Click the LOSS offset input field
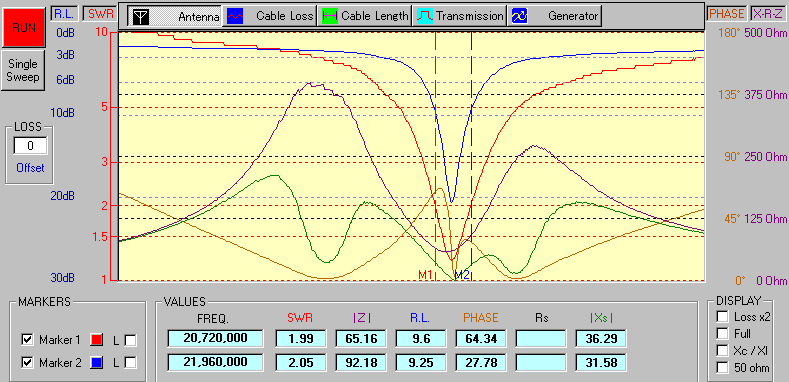This screenshot has width=789, height=382. [x=30, y=146]
